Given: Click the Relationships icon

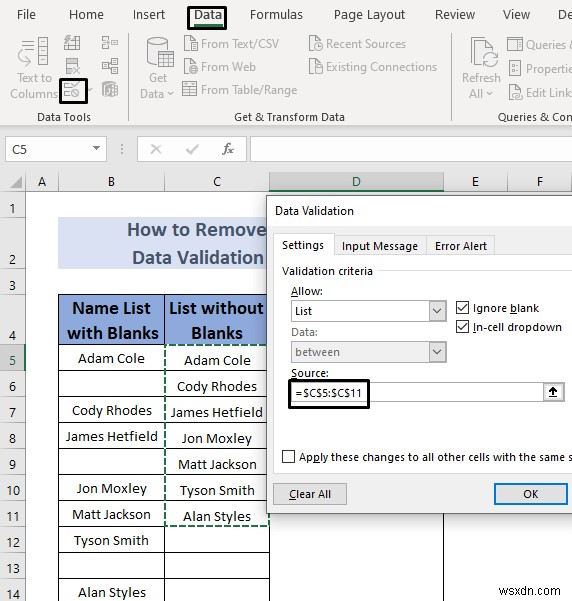Looking at the screenshot, I should pyautogui.click(x=110, y=66).
